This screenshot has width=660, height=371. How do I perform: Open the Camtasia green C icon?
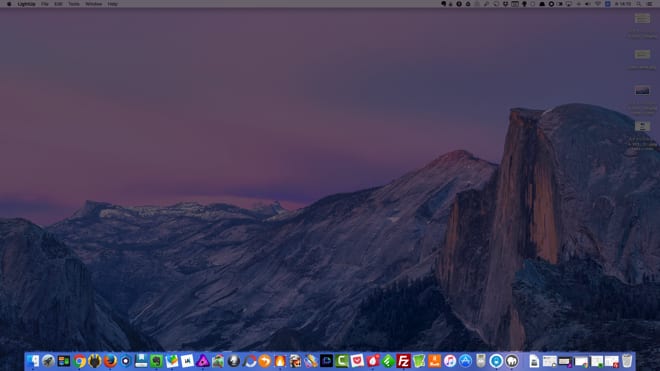pyautogui.click(x=342, y=361)
